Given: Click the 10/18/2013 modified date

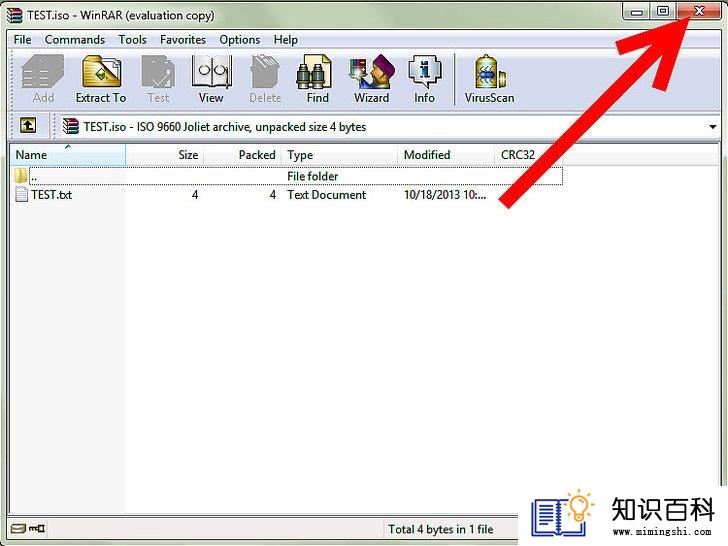Looking at the screenshot, I should pyautogui.click(x=445, y=195).
